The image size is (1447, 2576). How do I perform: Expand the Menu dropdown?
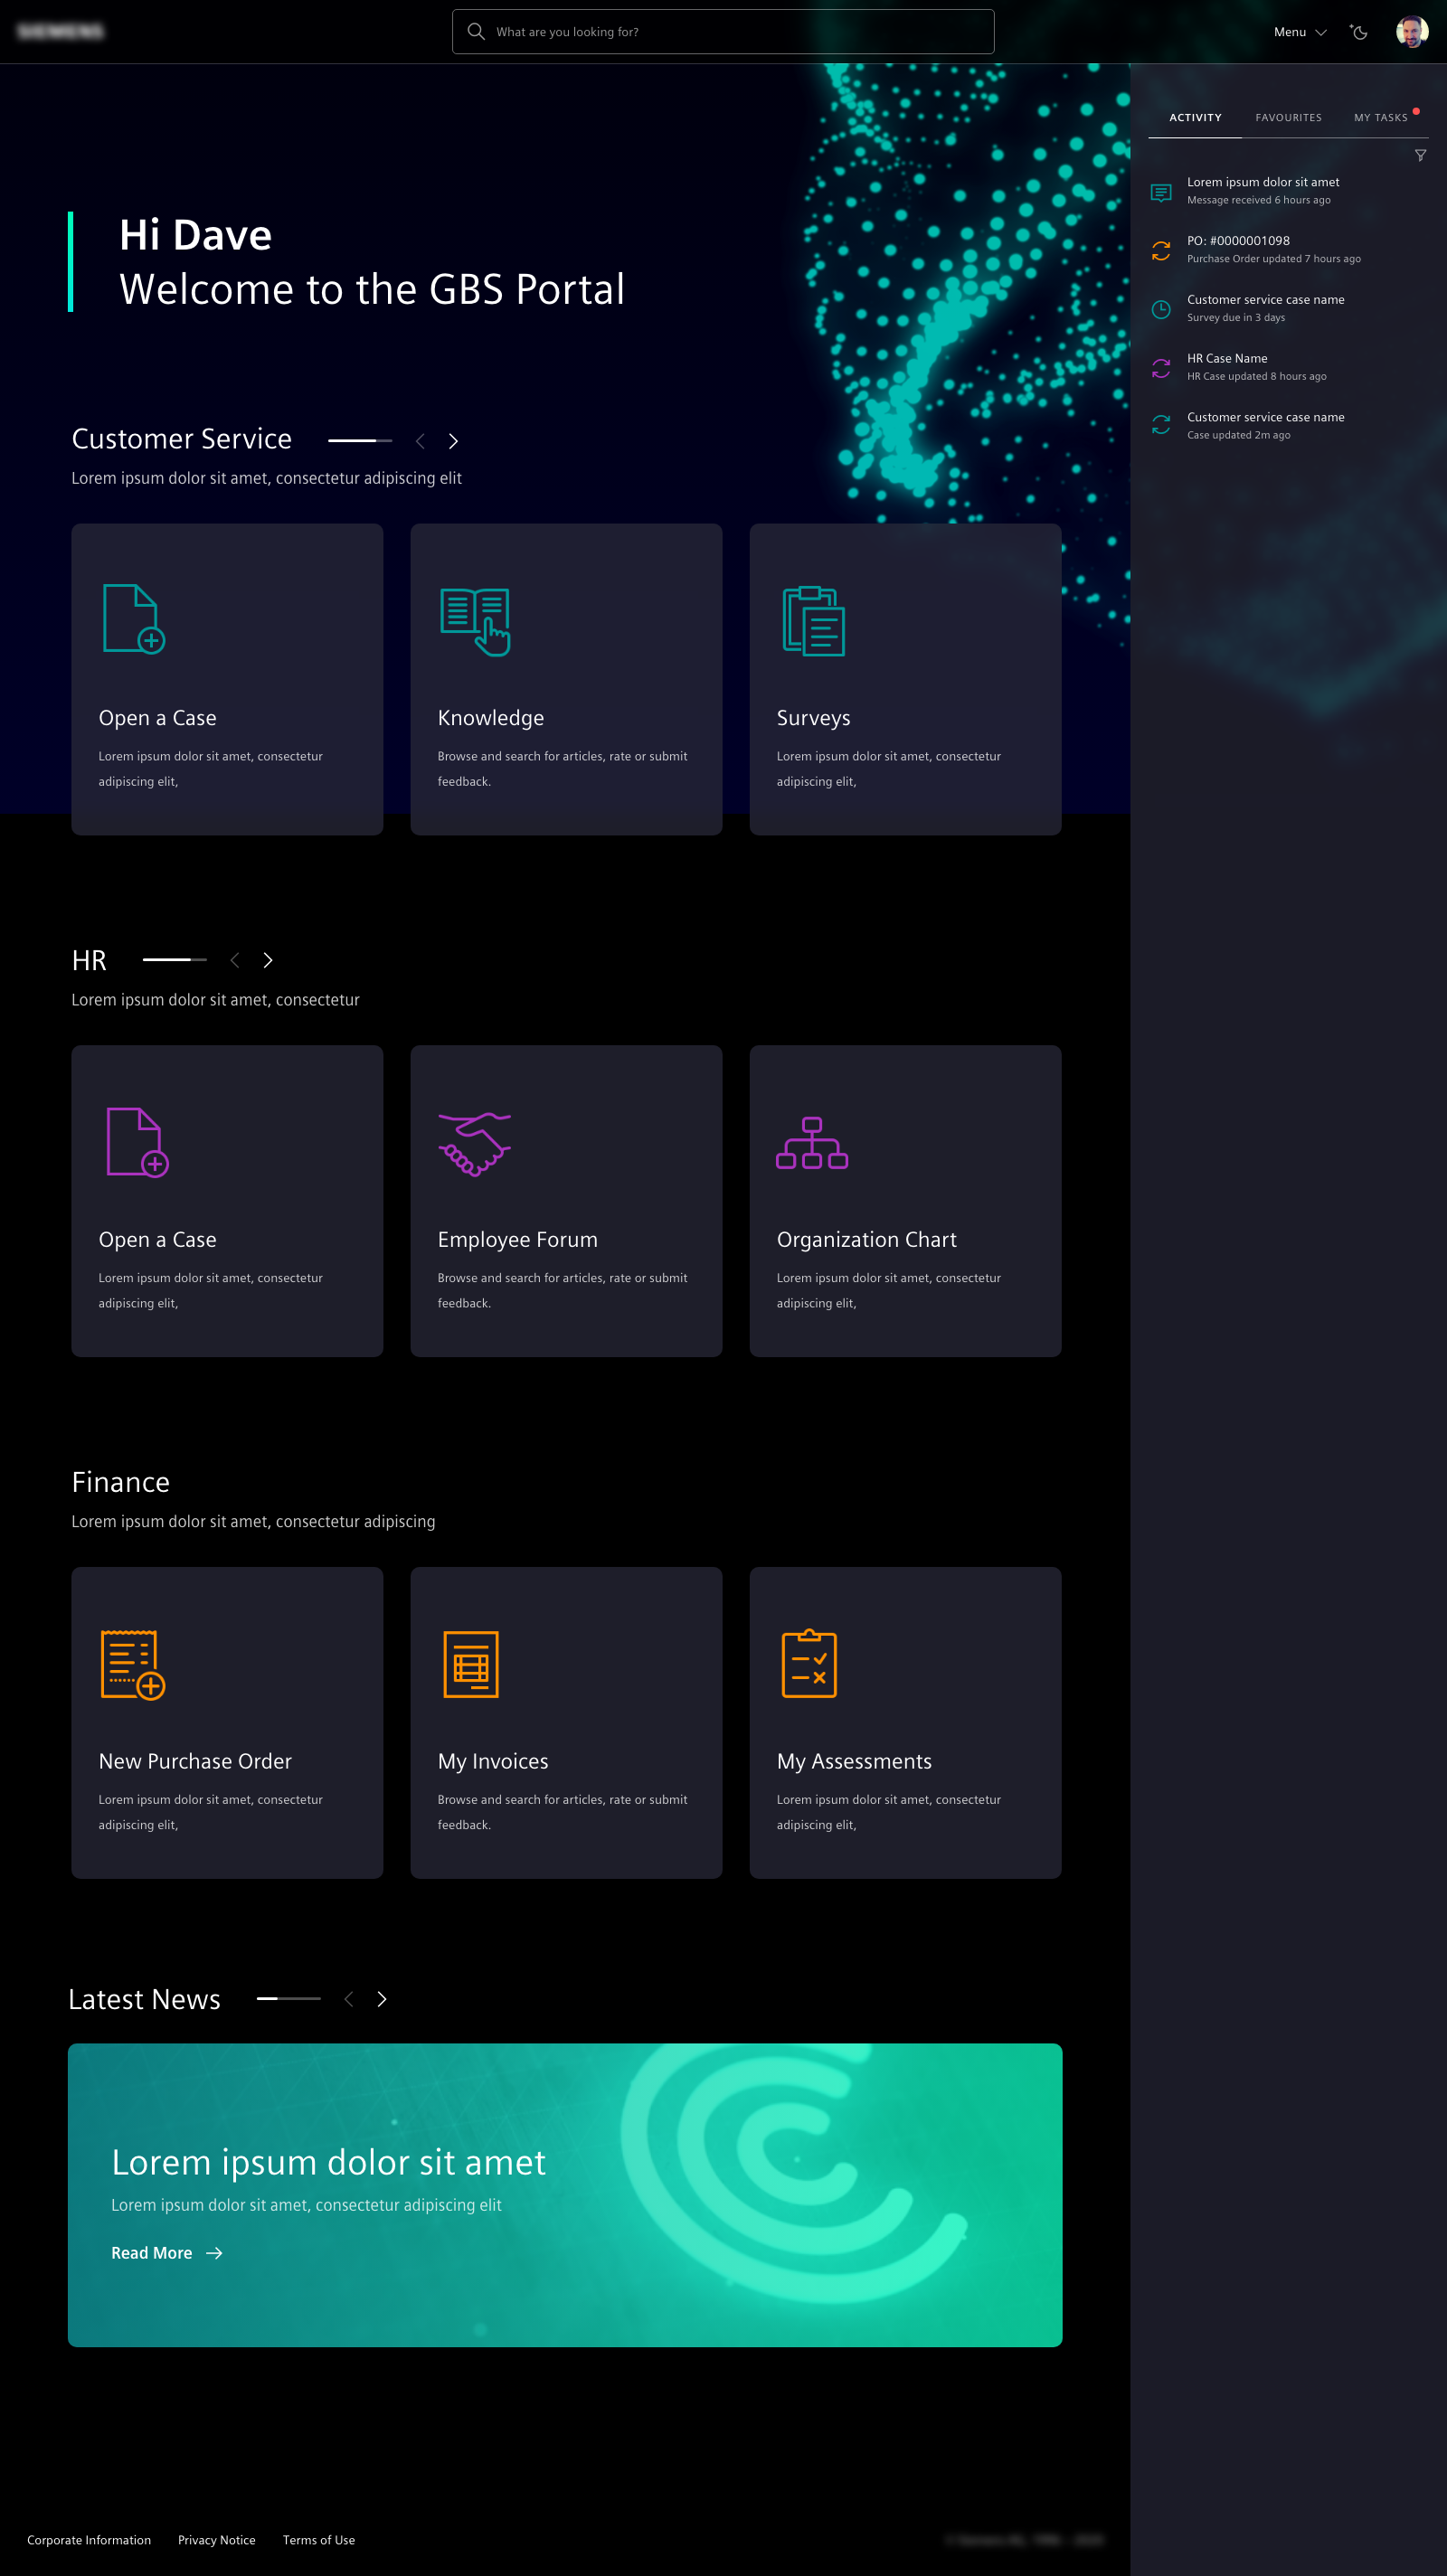click(1299, 32)
